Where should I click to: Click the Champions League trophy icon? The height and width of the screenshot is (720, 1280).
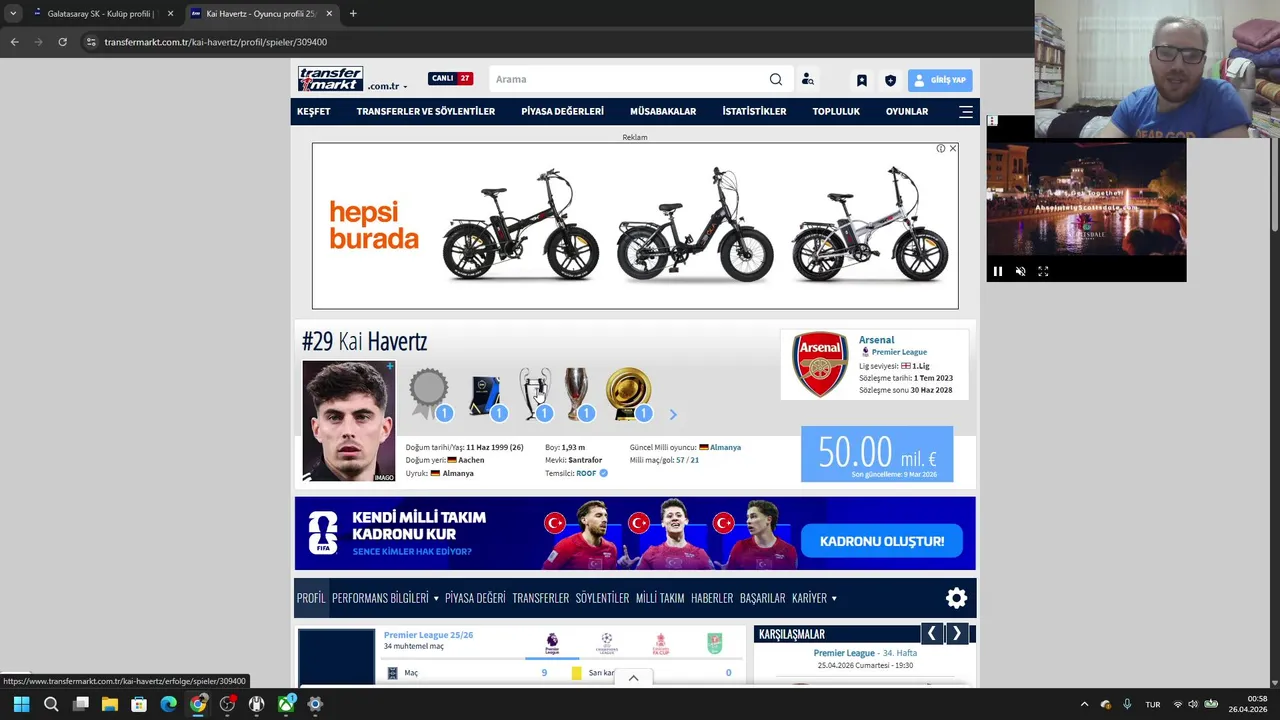pos(535,393)
